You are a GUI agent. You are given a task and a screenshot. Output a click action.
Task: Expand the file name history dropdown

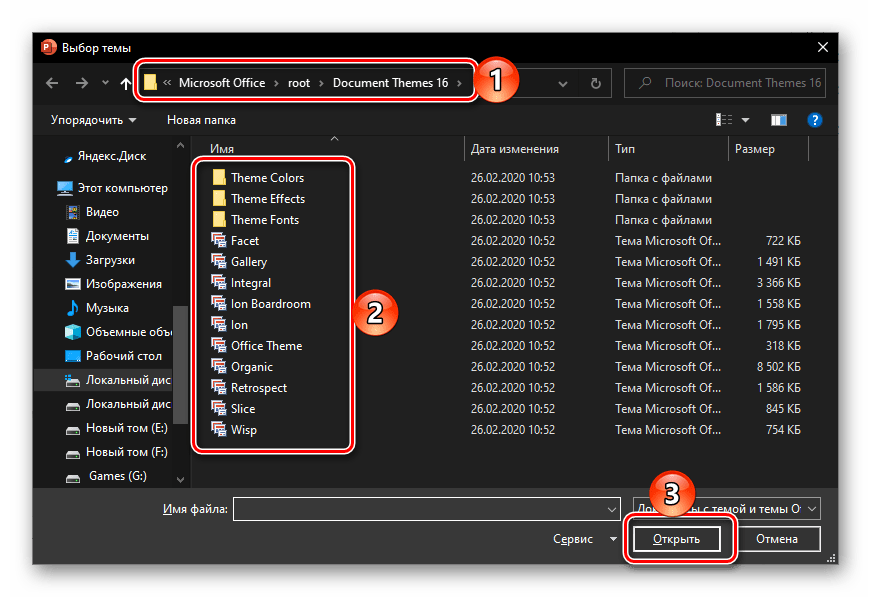pyautogui.click(x=612, y=509)
